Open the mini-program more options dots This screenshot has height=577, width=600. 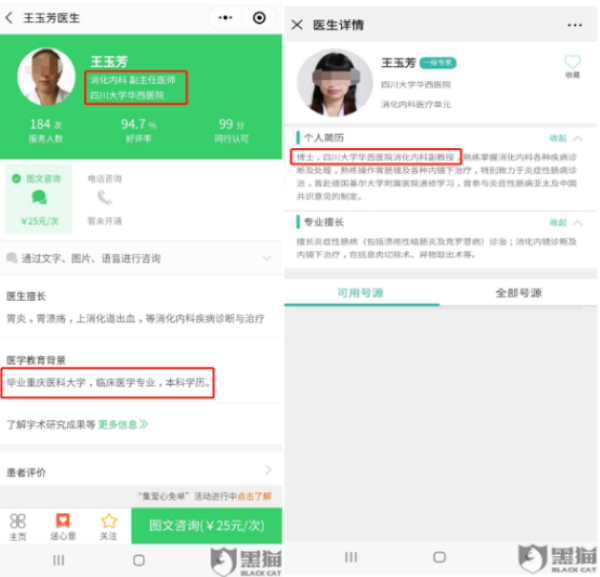coord(225,18)
